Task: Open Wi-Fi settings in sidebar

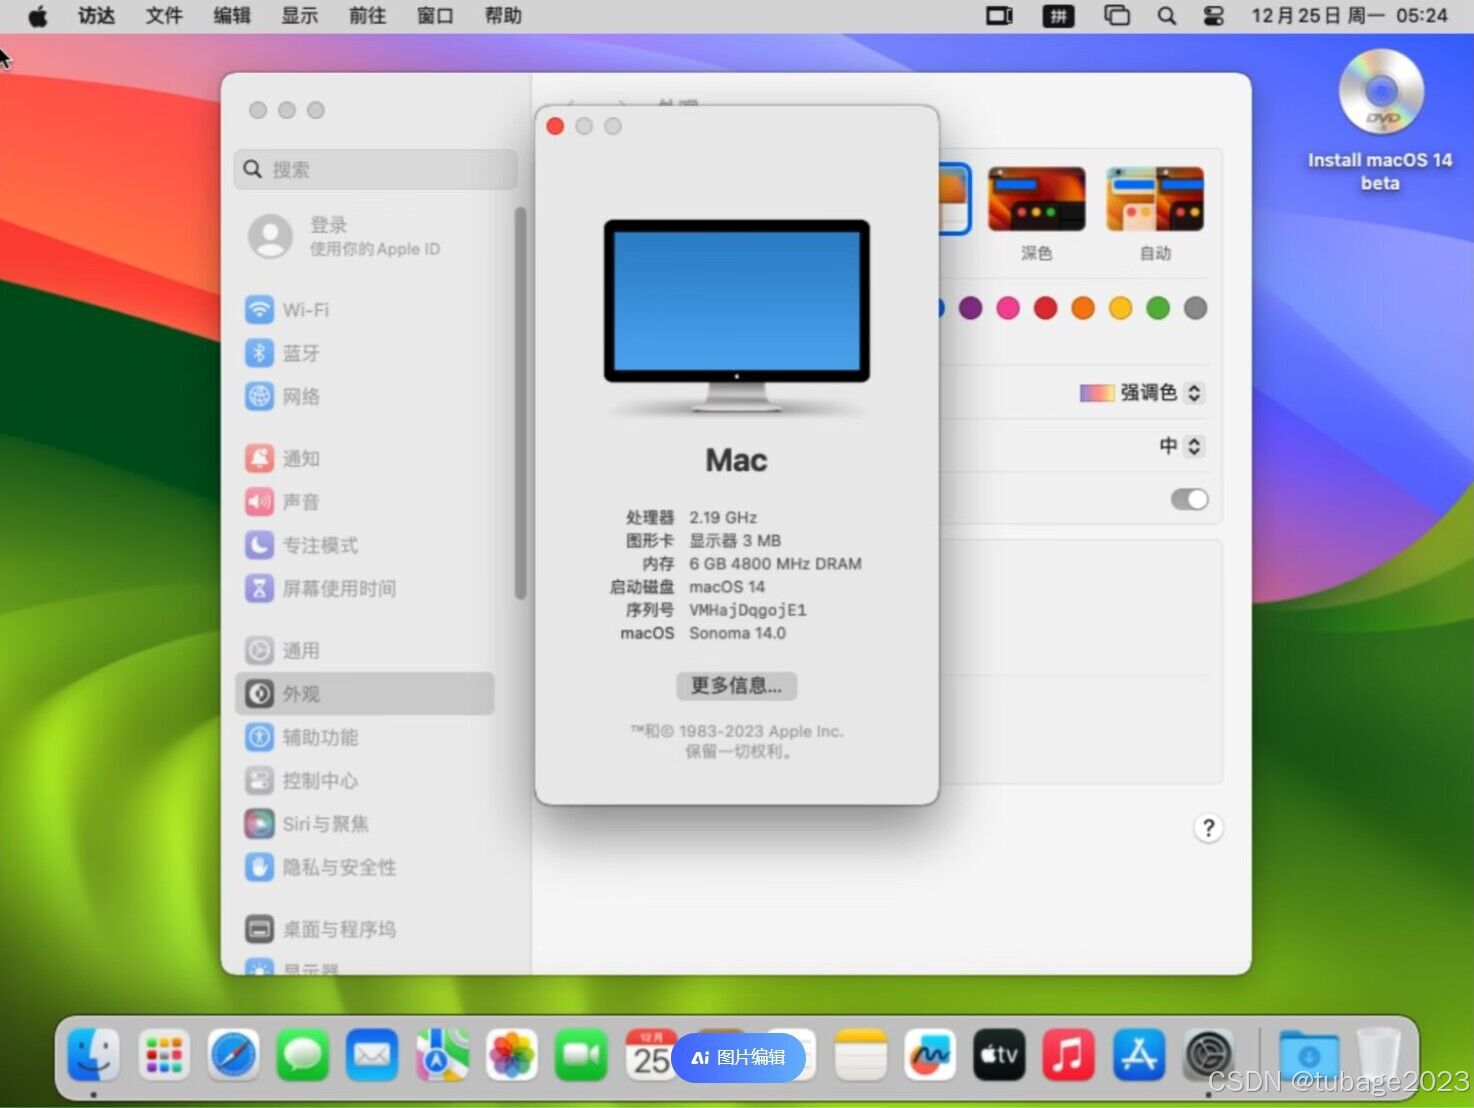Action: (366, 310)
